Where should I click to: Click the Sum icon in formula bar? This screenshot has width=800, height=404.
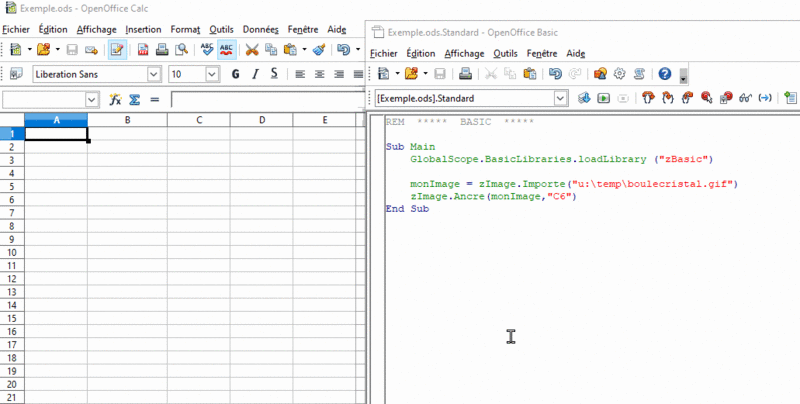pos(135,99)
